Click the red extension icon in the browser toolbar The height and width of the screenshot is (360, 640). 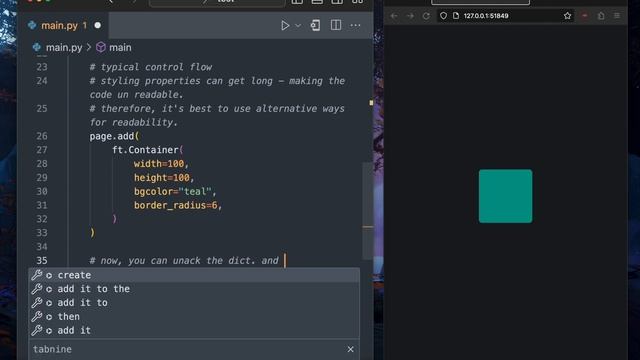coord(584,16)
